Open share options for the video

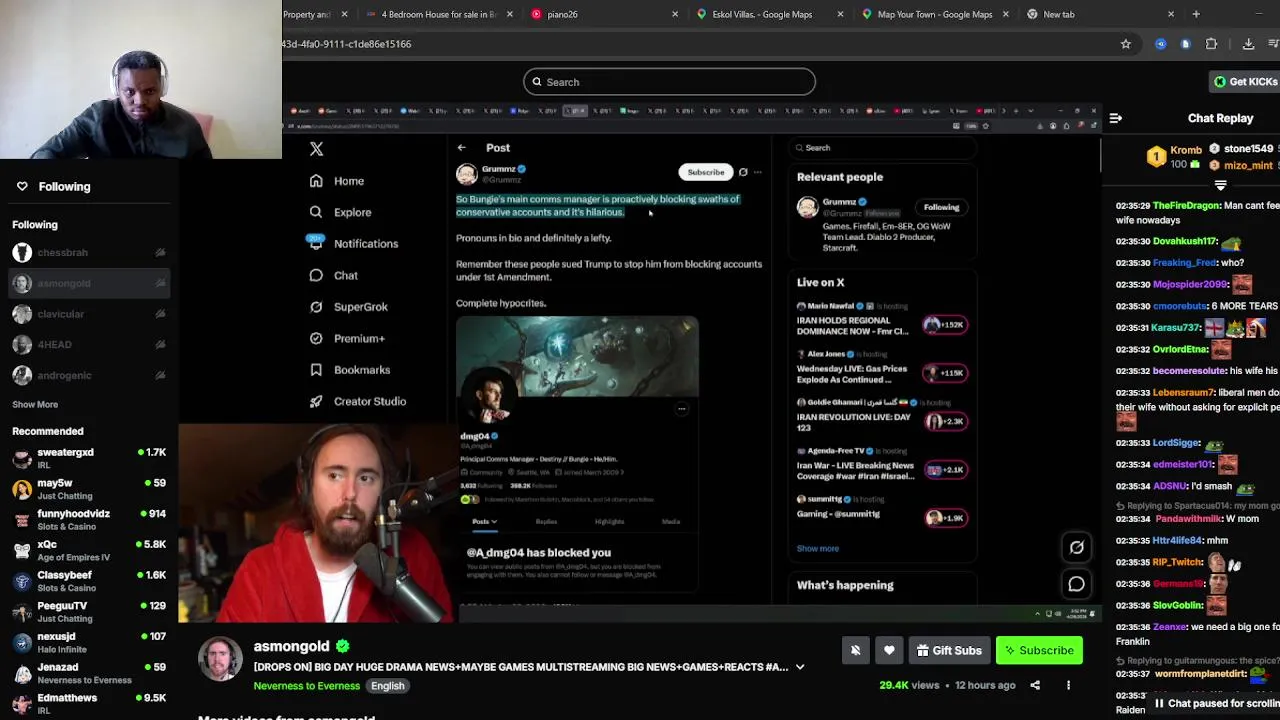(1035, 685)
